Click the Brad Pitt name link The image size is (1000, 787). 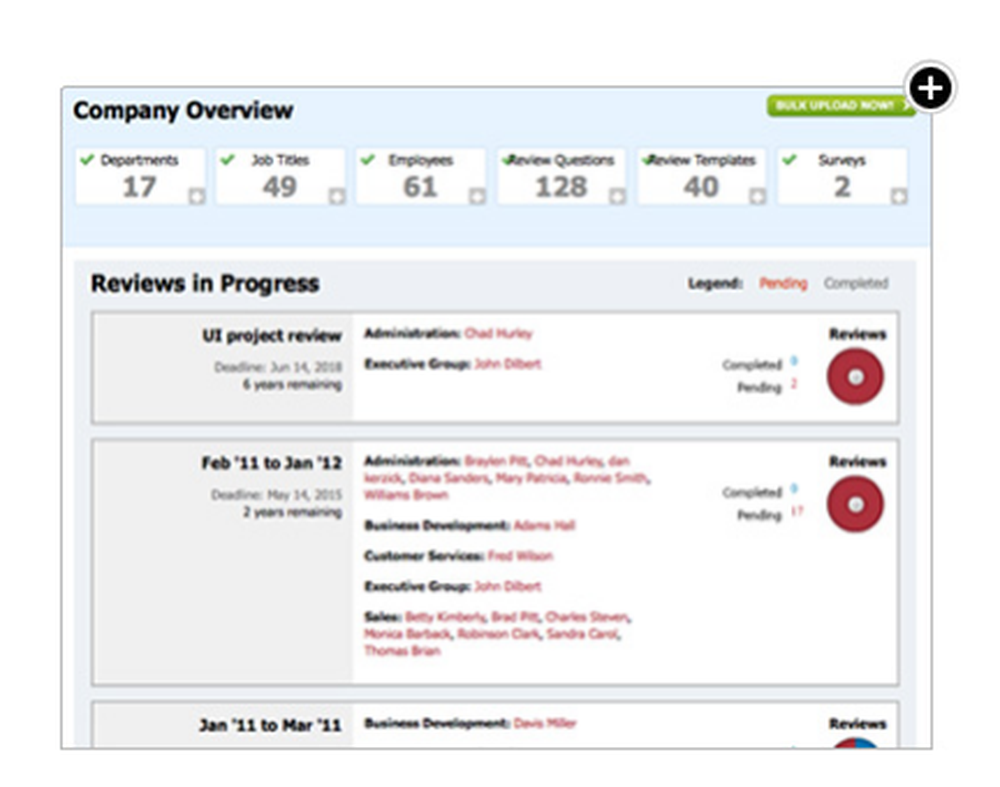click(x=515, y=617)
